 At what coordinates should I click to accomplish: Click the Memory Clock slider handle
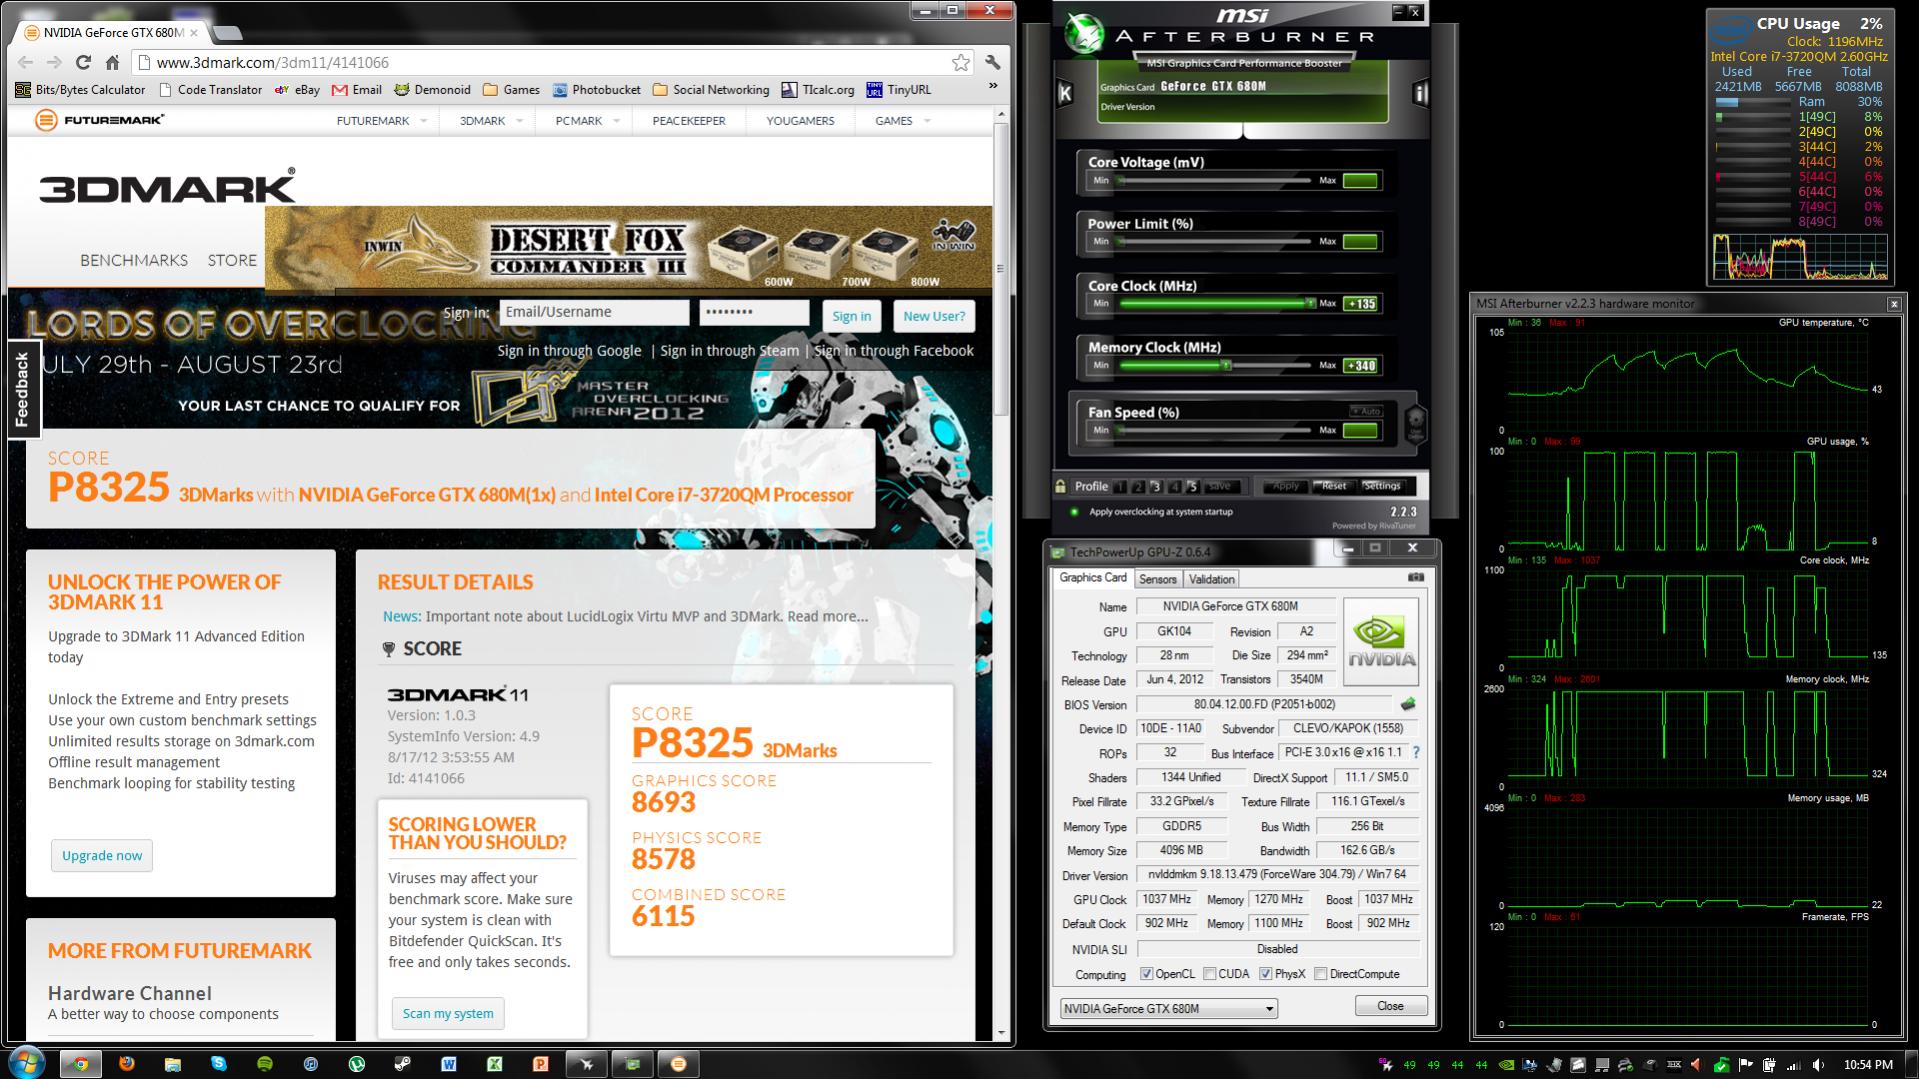(x=1226, y=365)
